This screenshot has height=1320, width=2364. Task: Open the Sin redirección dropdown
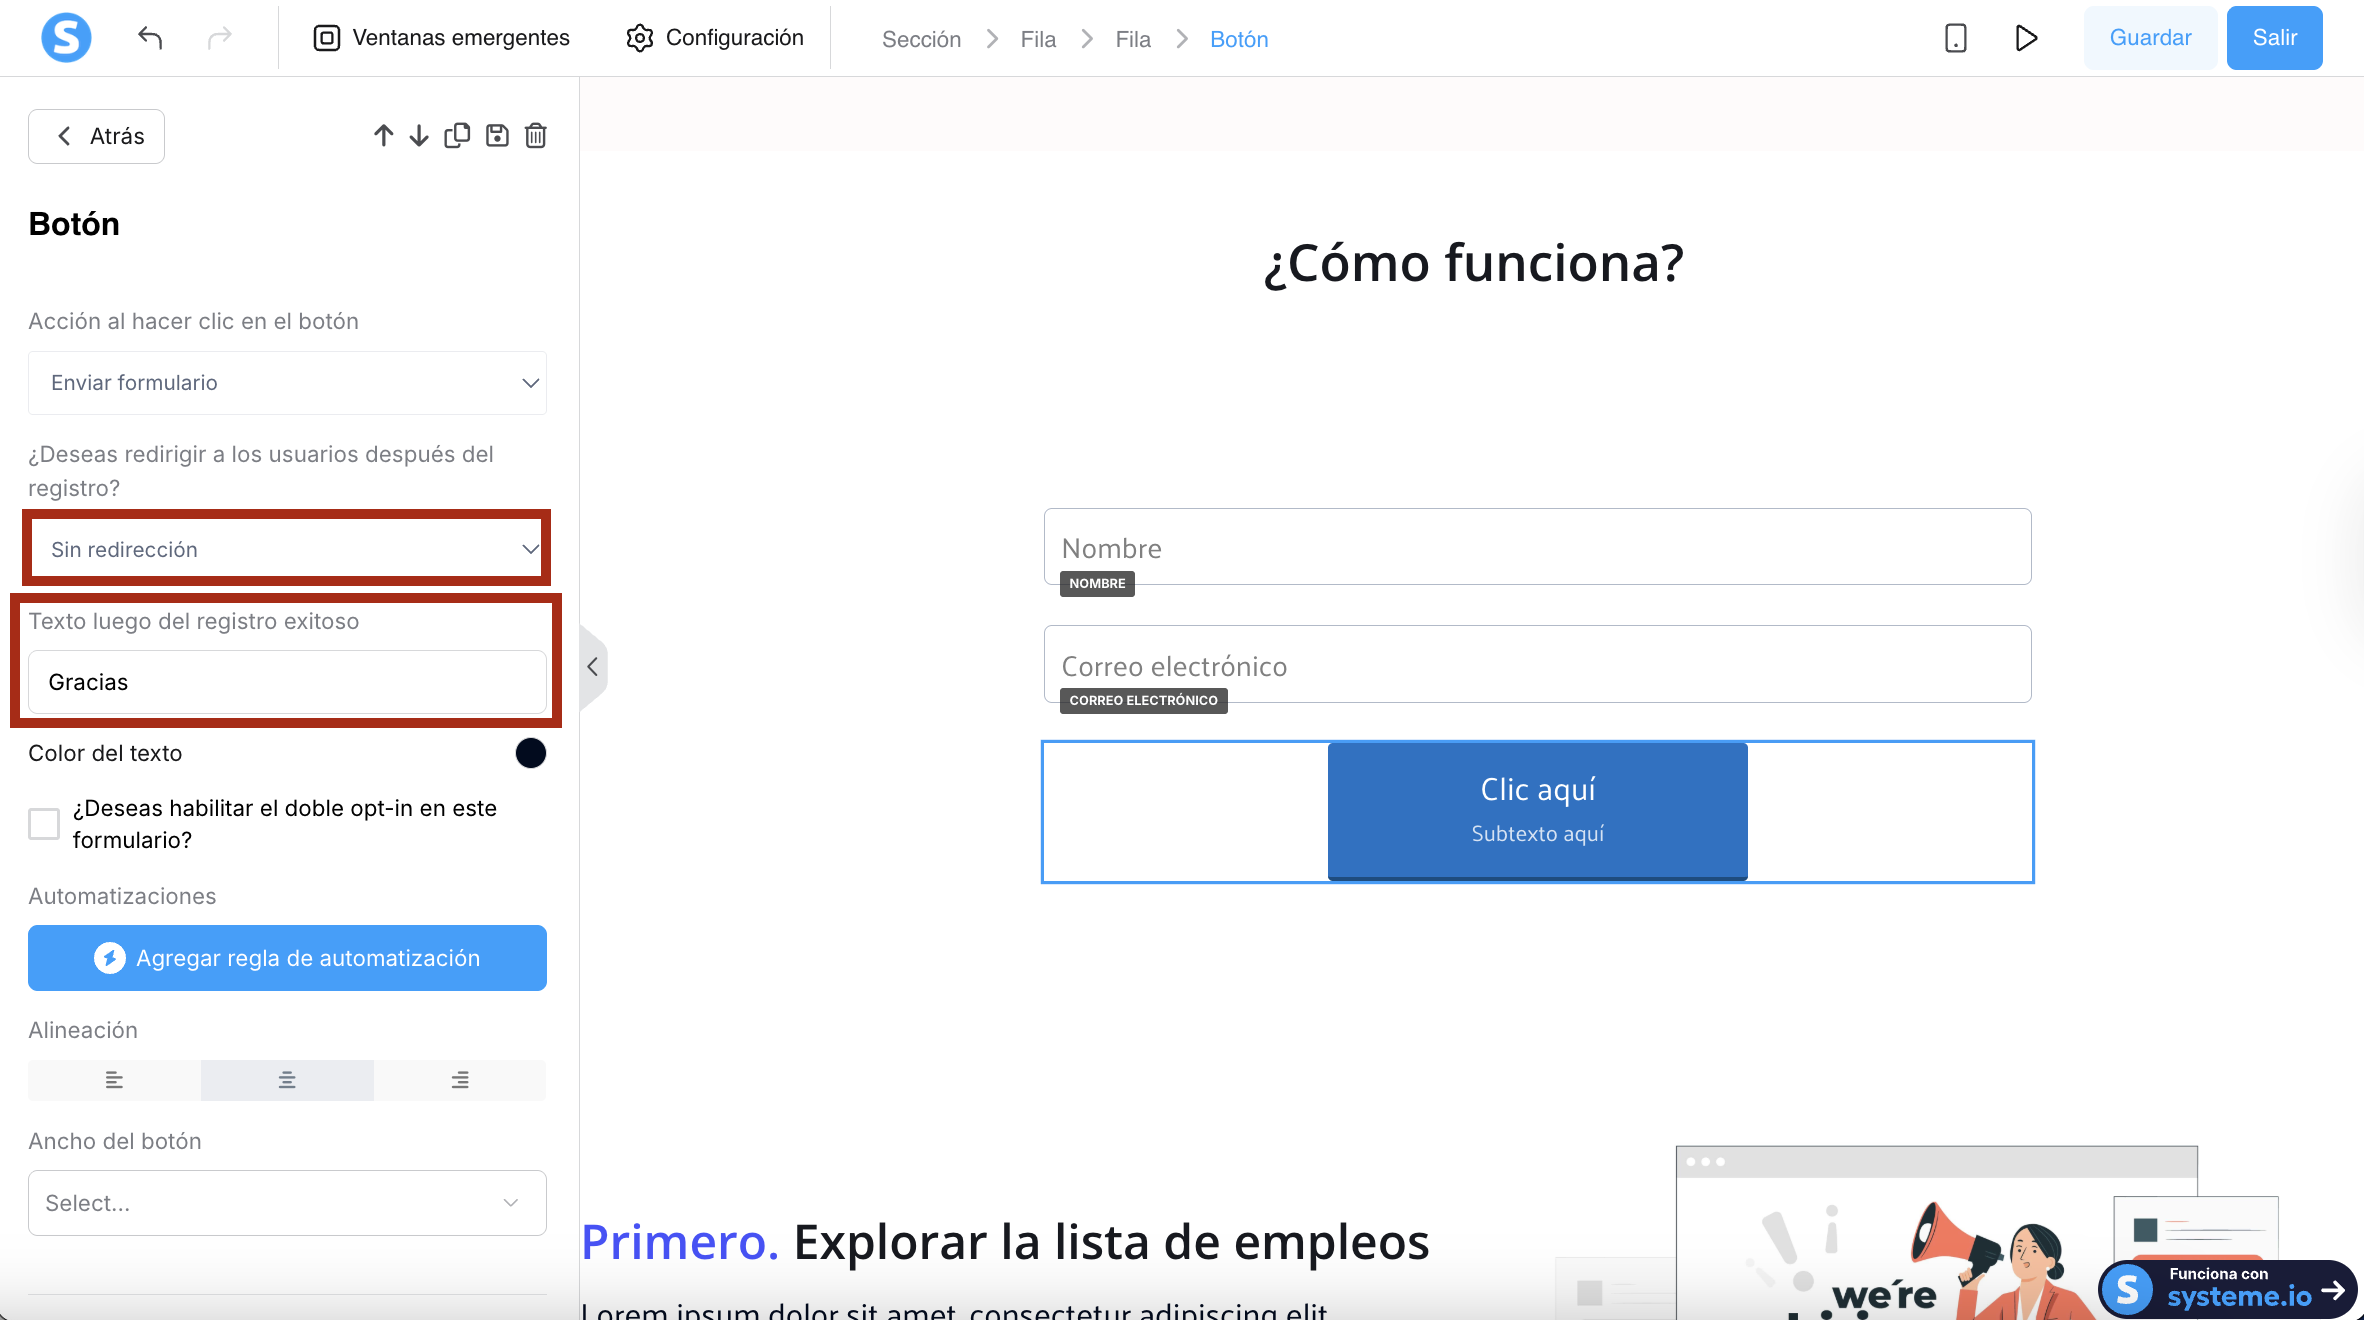[x=287, y=549]
